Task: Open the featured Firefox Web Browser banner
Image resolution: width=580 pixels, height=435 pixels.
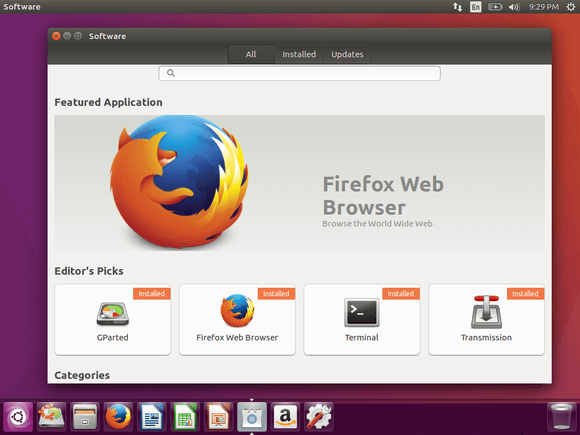Action: [x=299, y=183]
